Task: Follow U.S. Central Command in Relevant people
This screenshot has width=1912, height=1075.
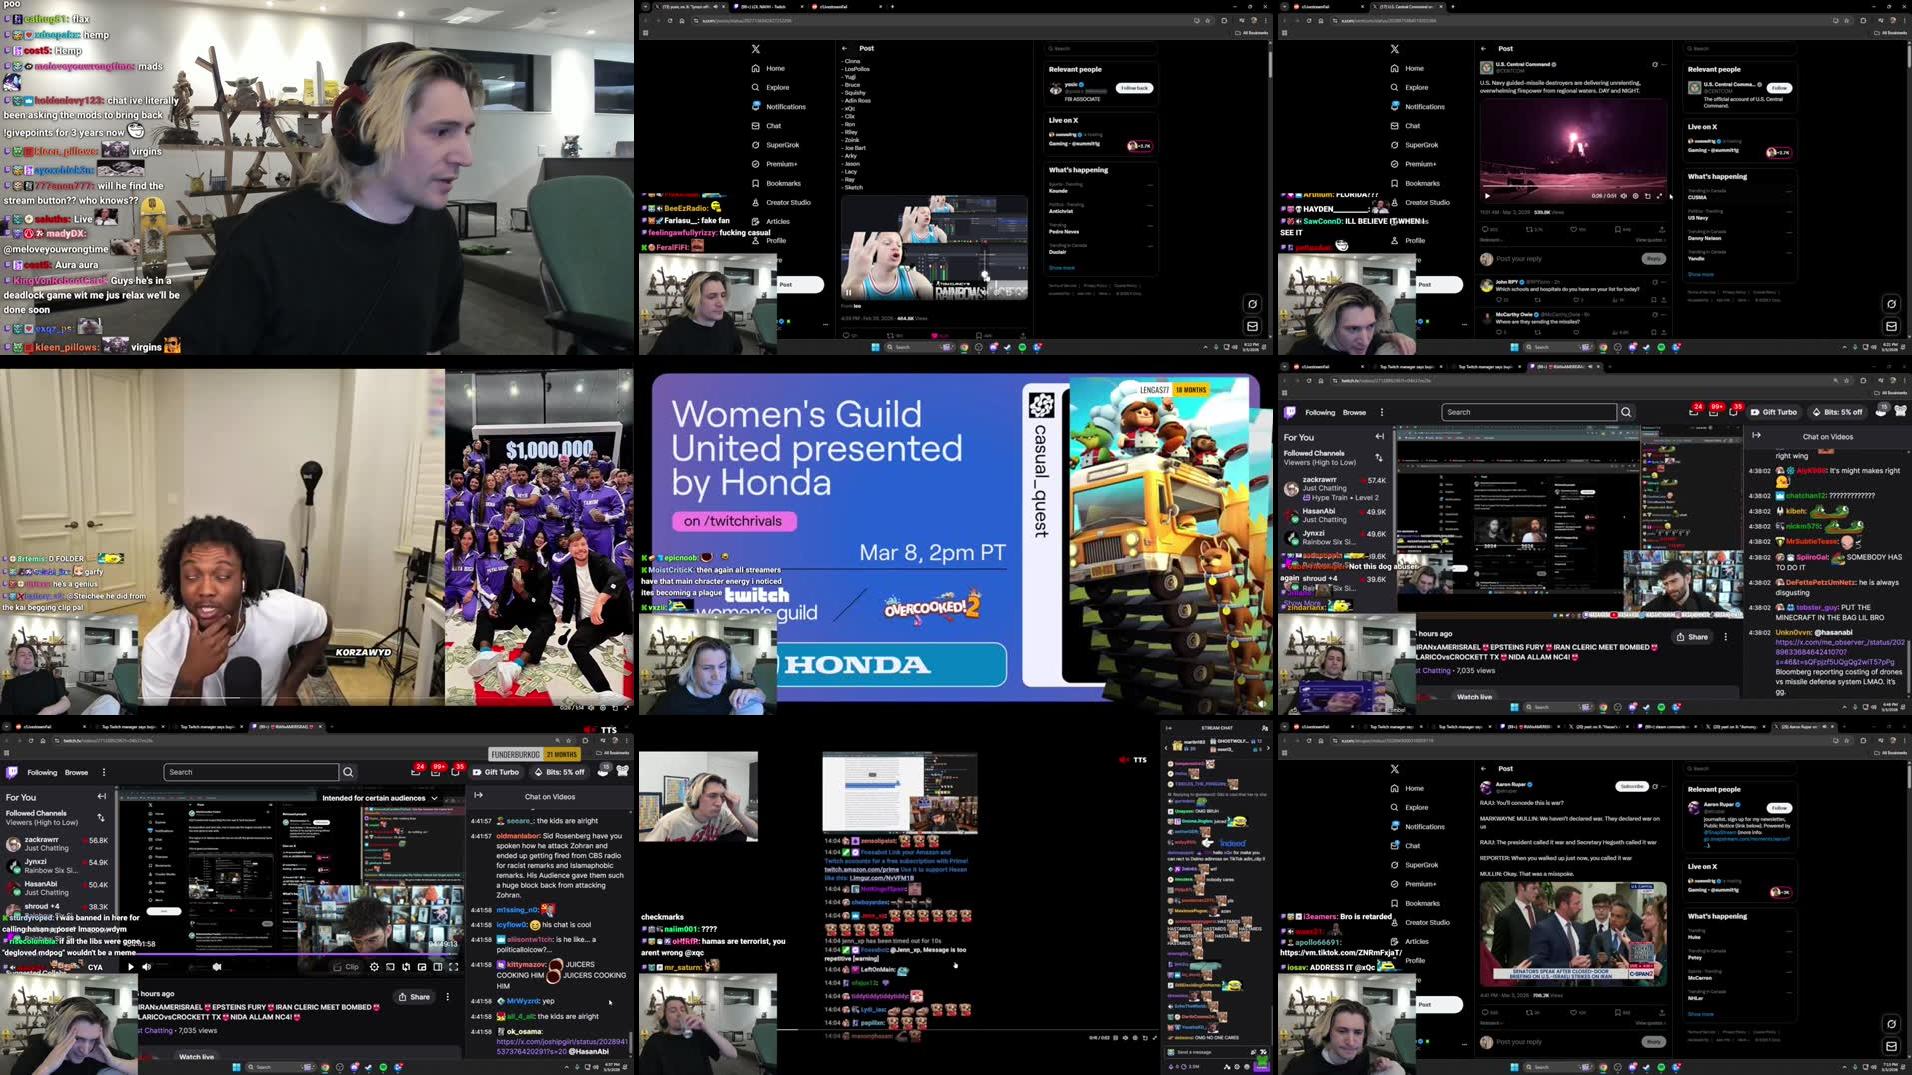Action: 1779,88
